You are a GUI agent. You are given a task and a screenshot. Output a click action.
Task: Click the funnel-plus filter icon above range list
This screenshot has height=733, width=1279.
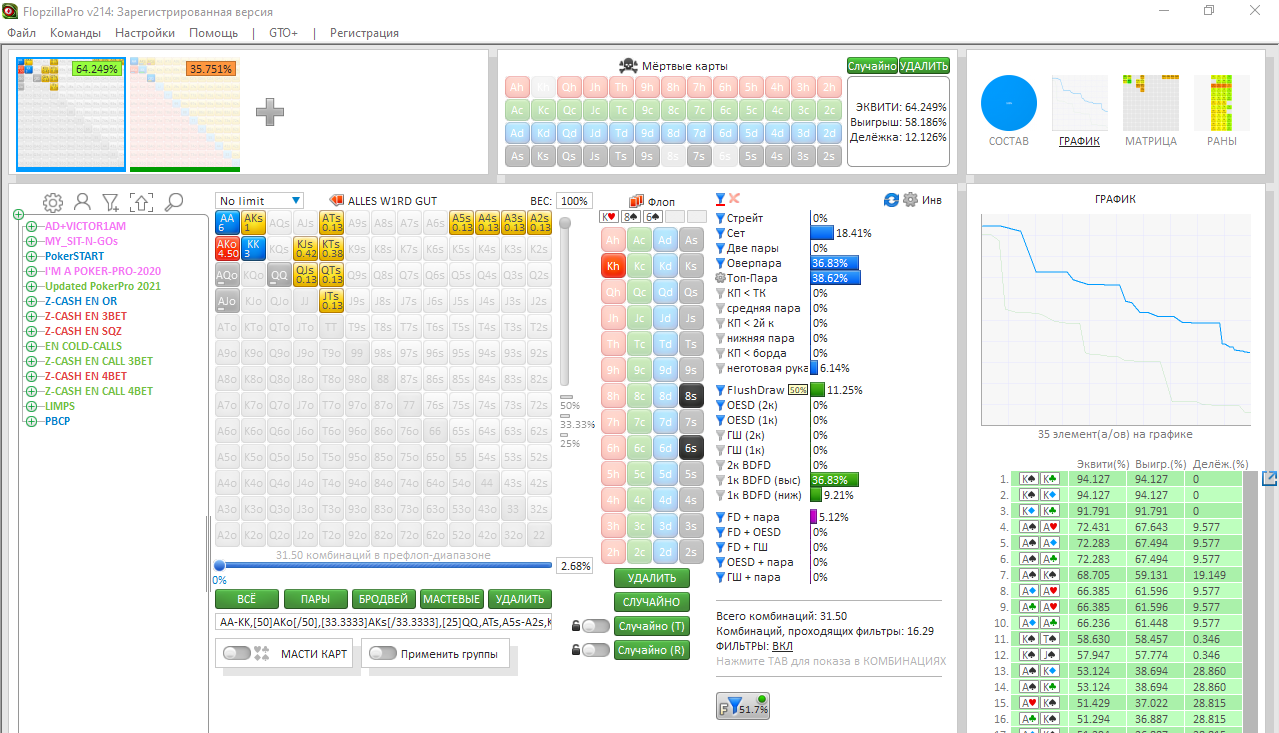(111, 202)
